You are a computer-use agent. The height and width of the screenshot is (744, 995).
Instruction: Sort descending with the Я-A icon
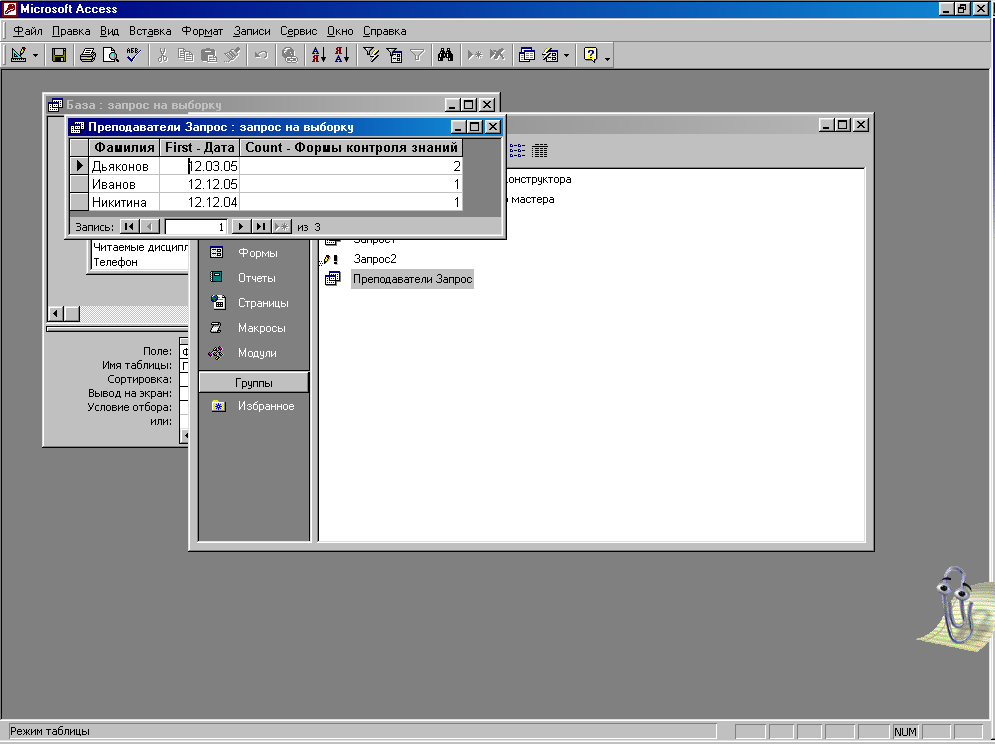coord(342,55)
